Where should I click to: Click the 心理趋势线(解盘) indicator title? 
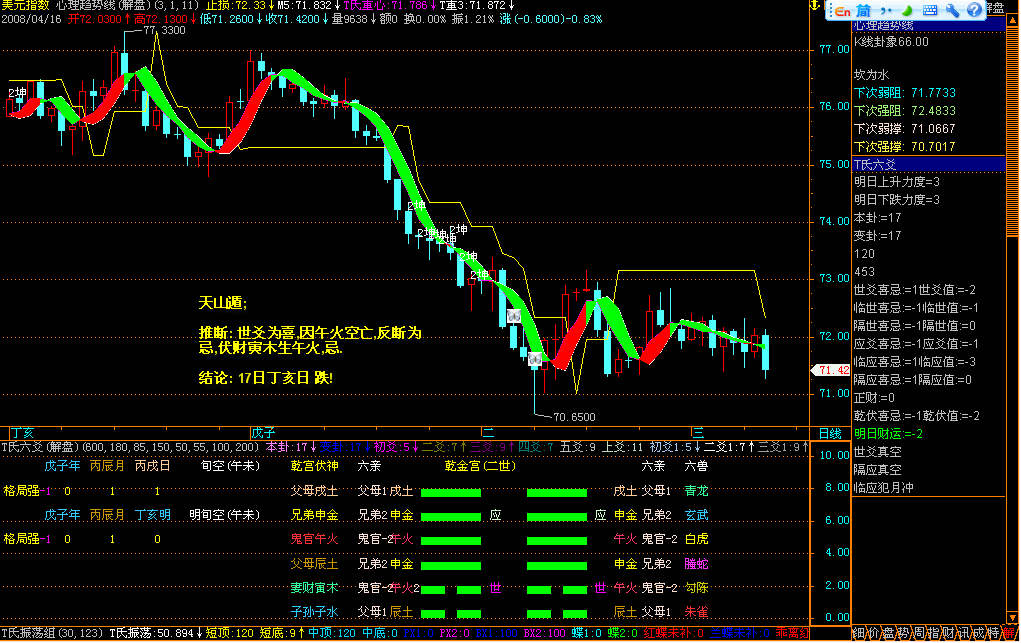[104, 5]
